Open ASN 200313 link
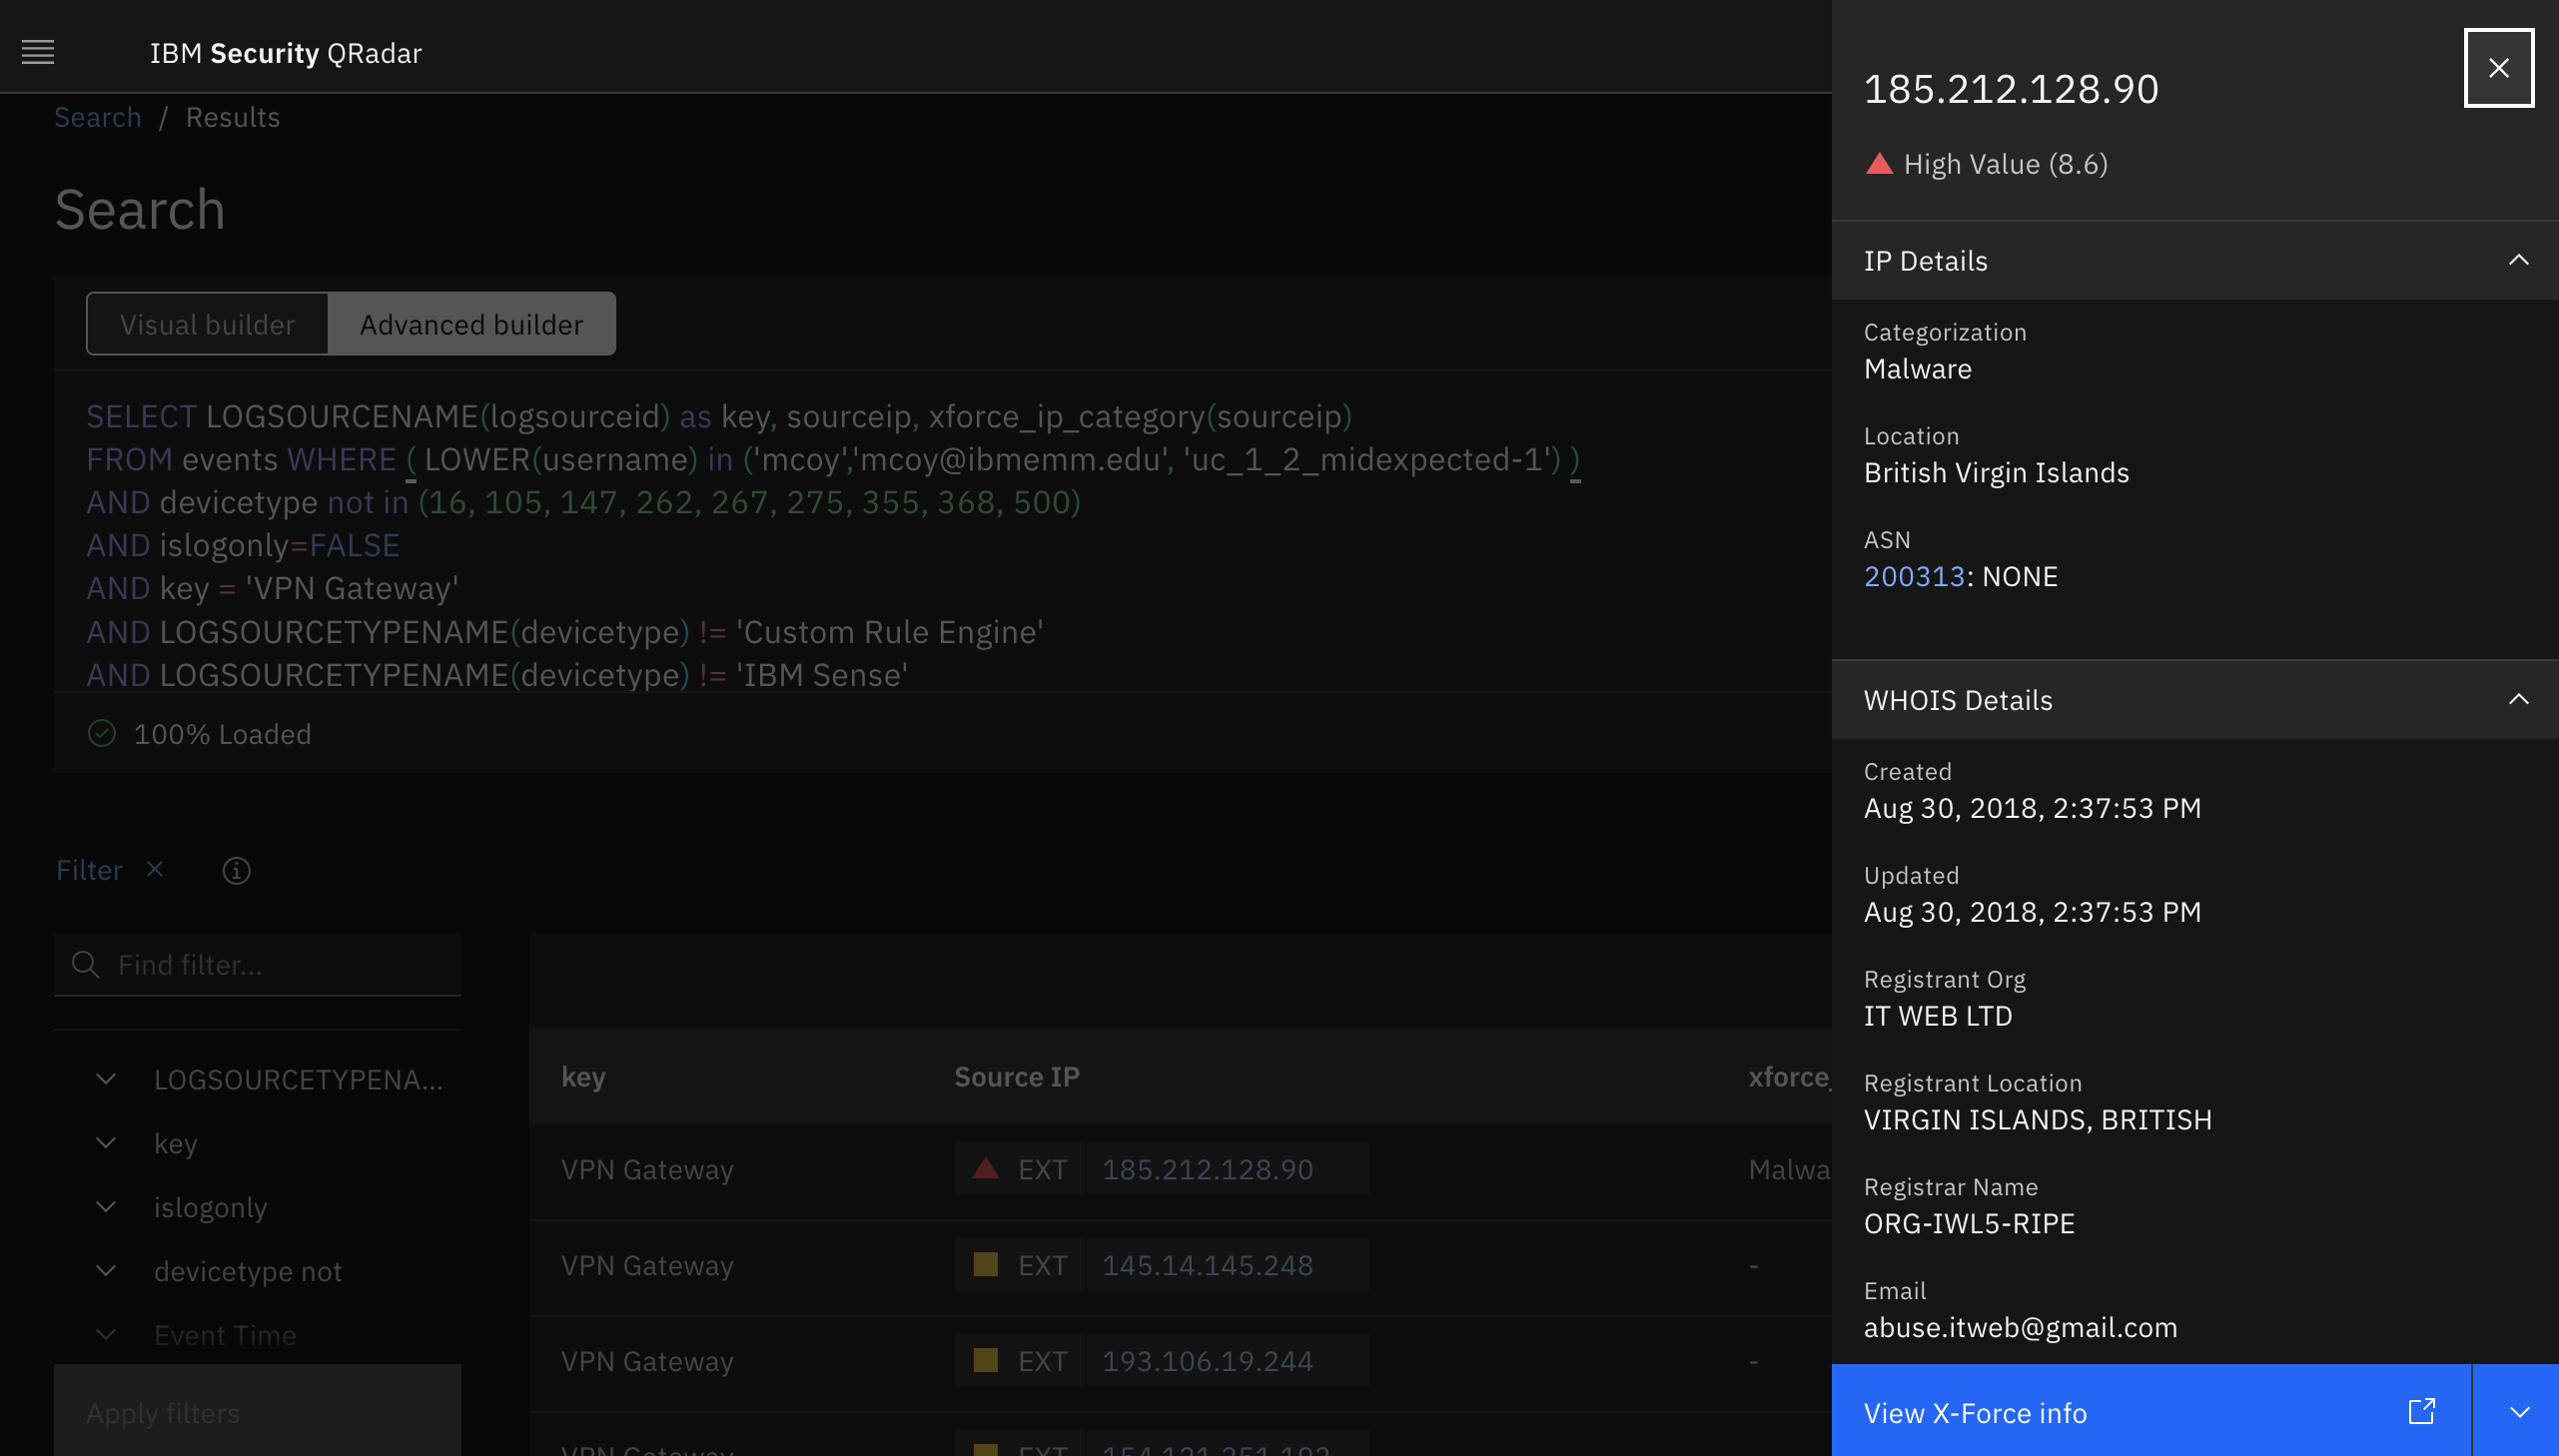The height and width of the screenshot is (1456, 2559). click(1914, 576)
